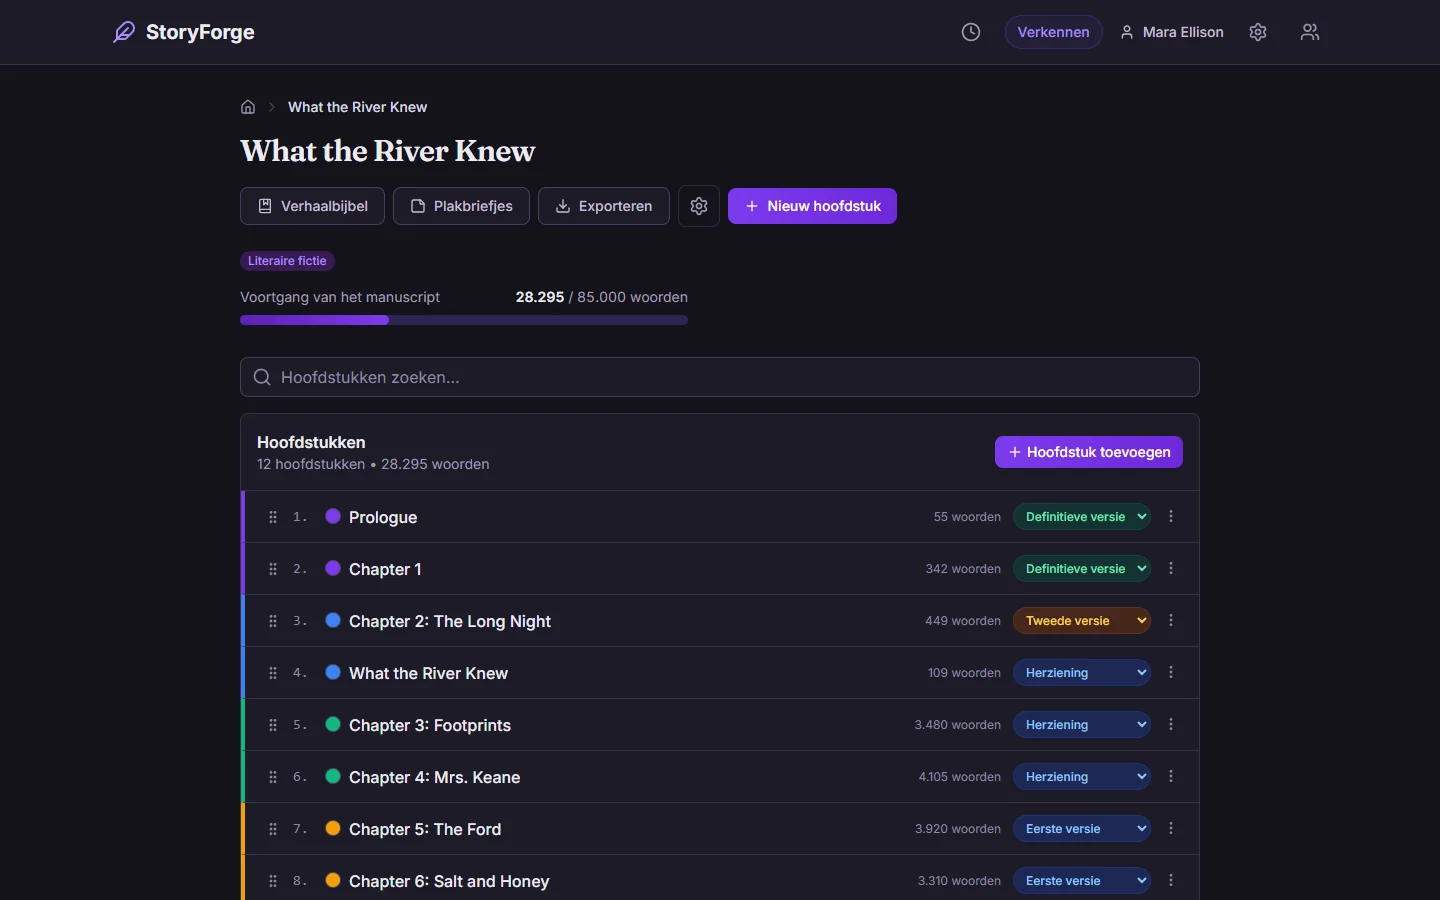The height and width of the screenshot is (900, 1440).
Task: Open Mara Ellison profile menu
Action: 1172,32
